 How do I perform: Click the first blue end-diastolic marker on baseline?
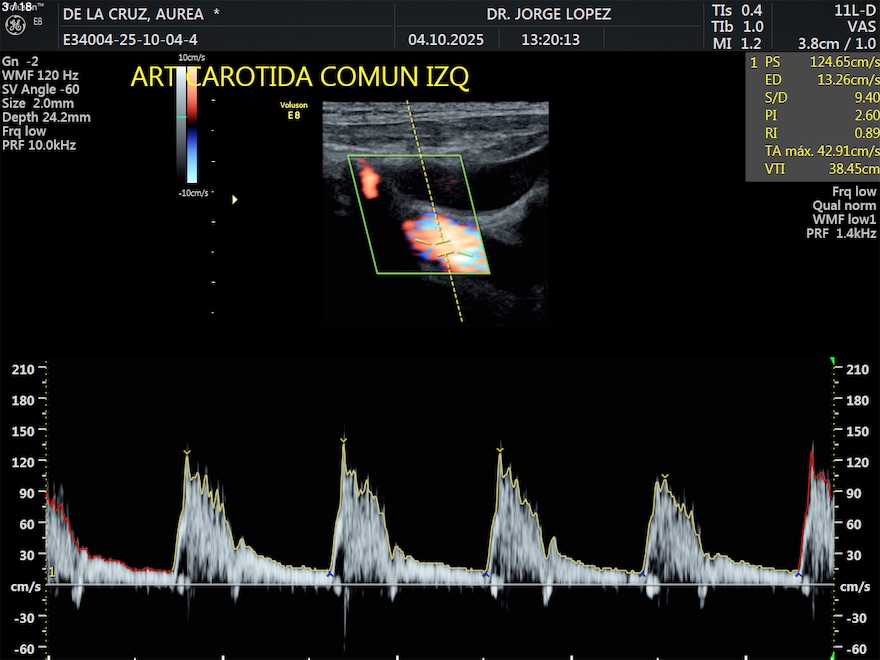[330, 574]
